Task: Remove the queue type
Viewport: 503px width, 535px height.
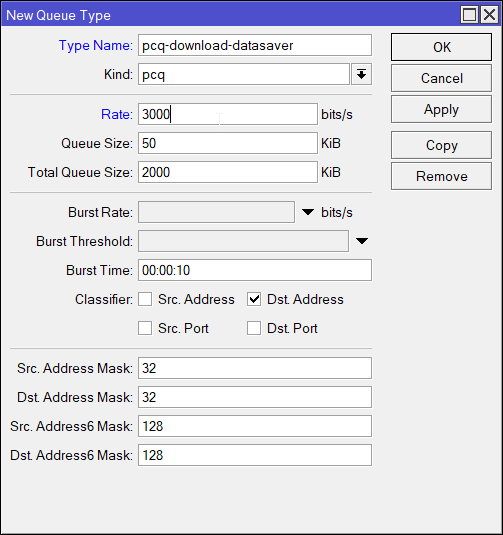Action: coord(441,176)
